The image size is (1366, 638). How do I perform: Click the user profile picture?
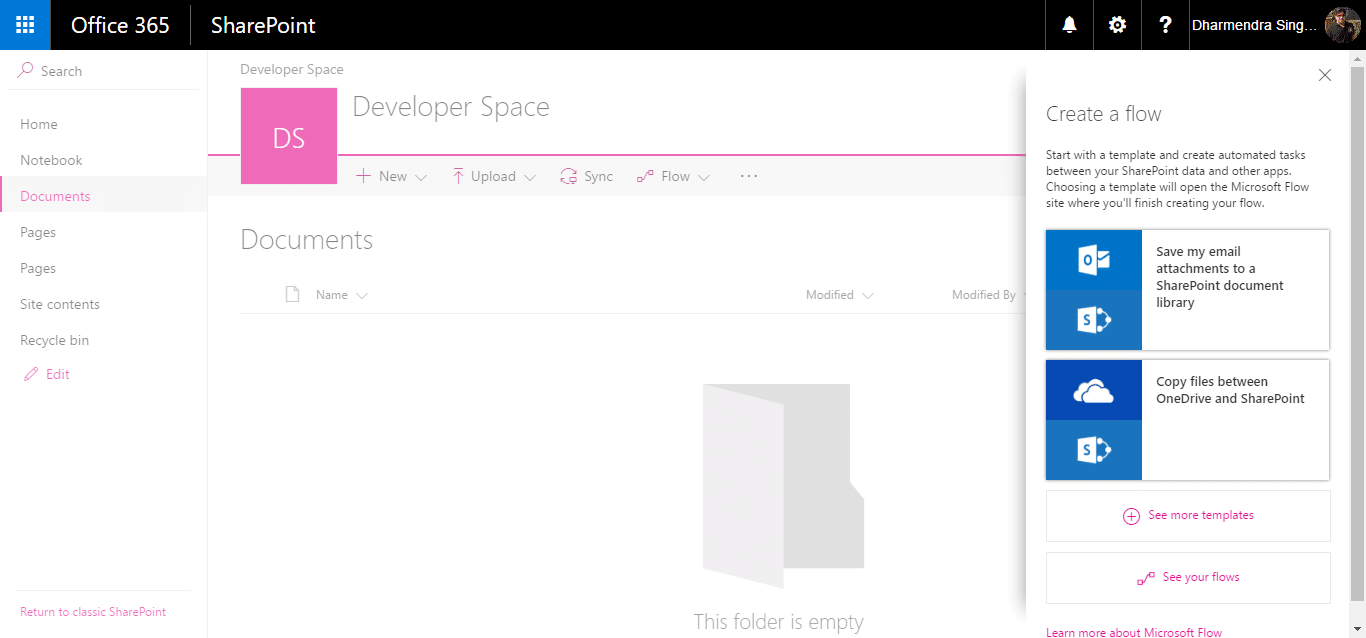(1342, 25)
